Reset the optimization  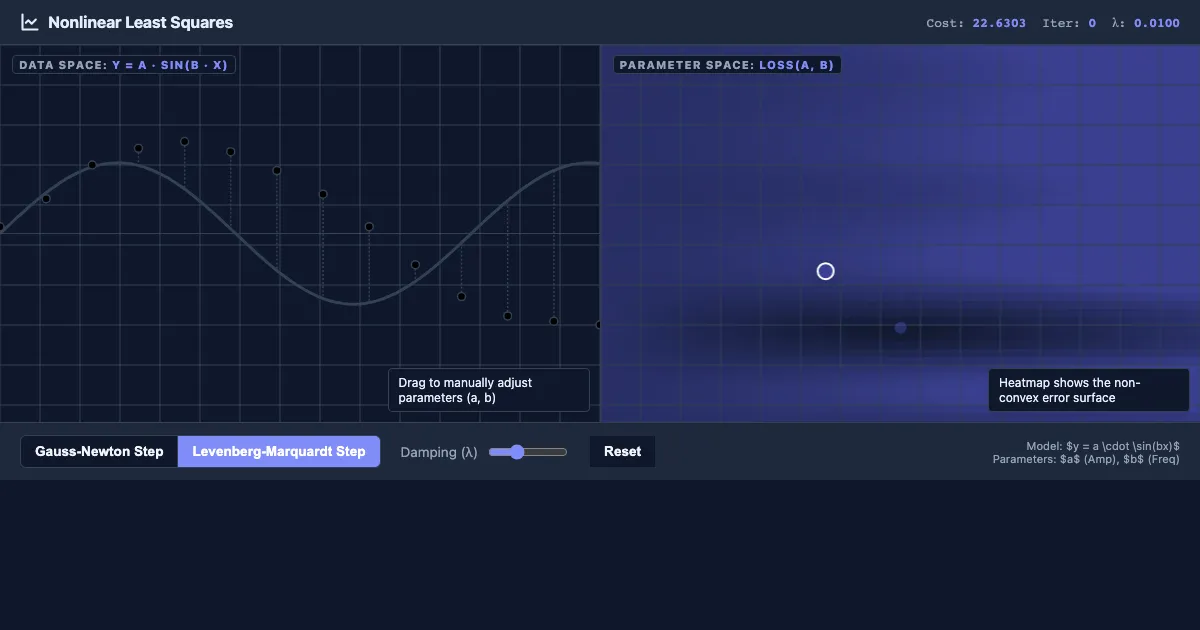622,451
